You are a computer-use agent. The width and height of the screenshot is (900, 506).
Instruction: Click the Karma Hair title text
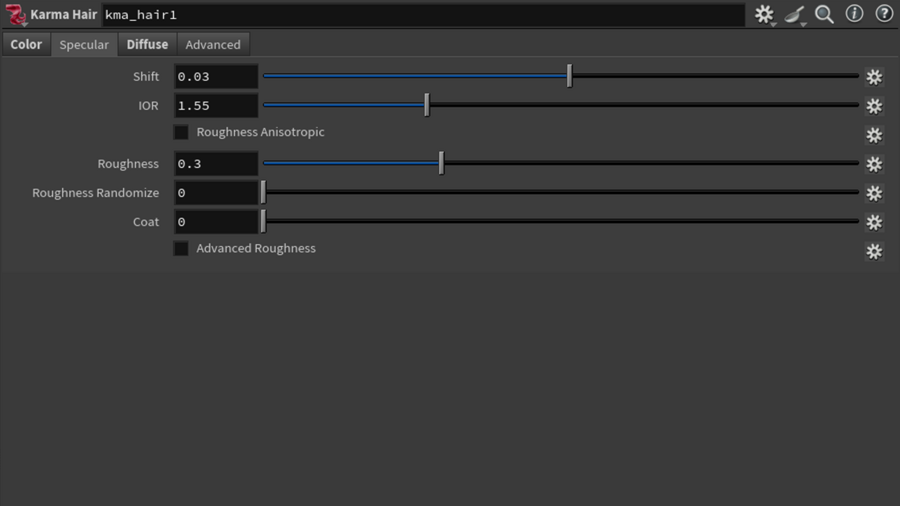[64, 14]
